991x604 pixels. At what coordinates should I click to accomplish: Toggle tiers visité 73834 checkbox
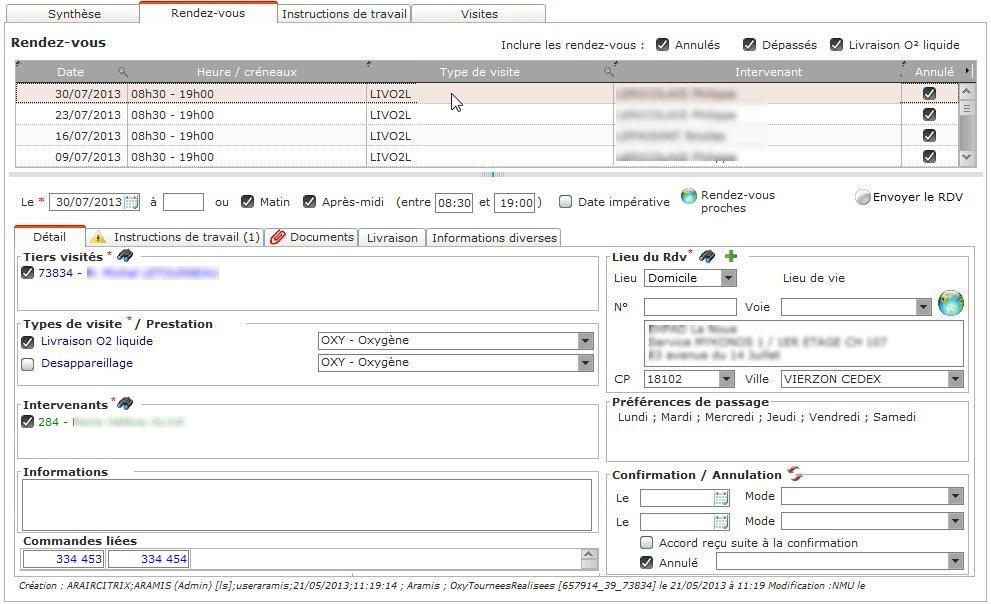[x=27, y=273]
